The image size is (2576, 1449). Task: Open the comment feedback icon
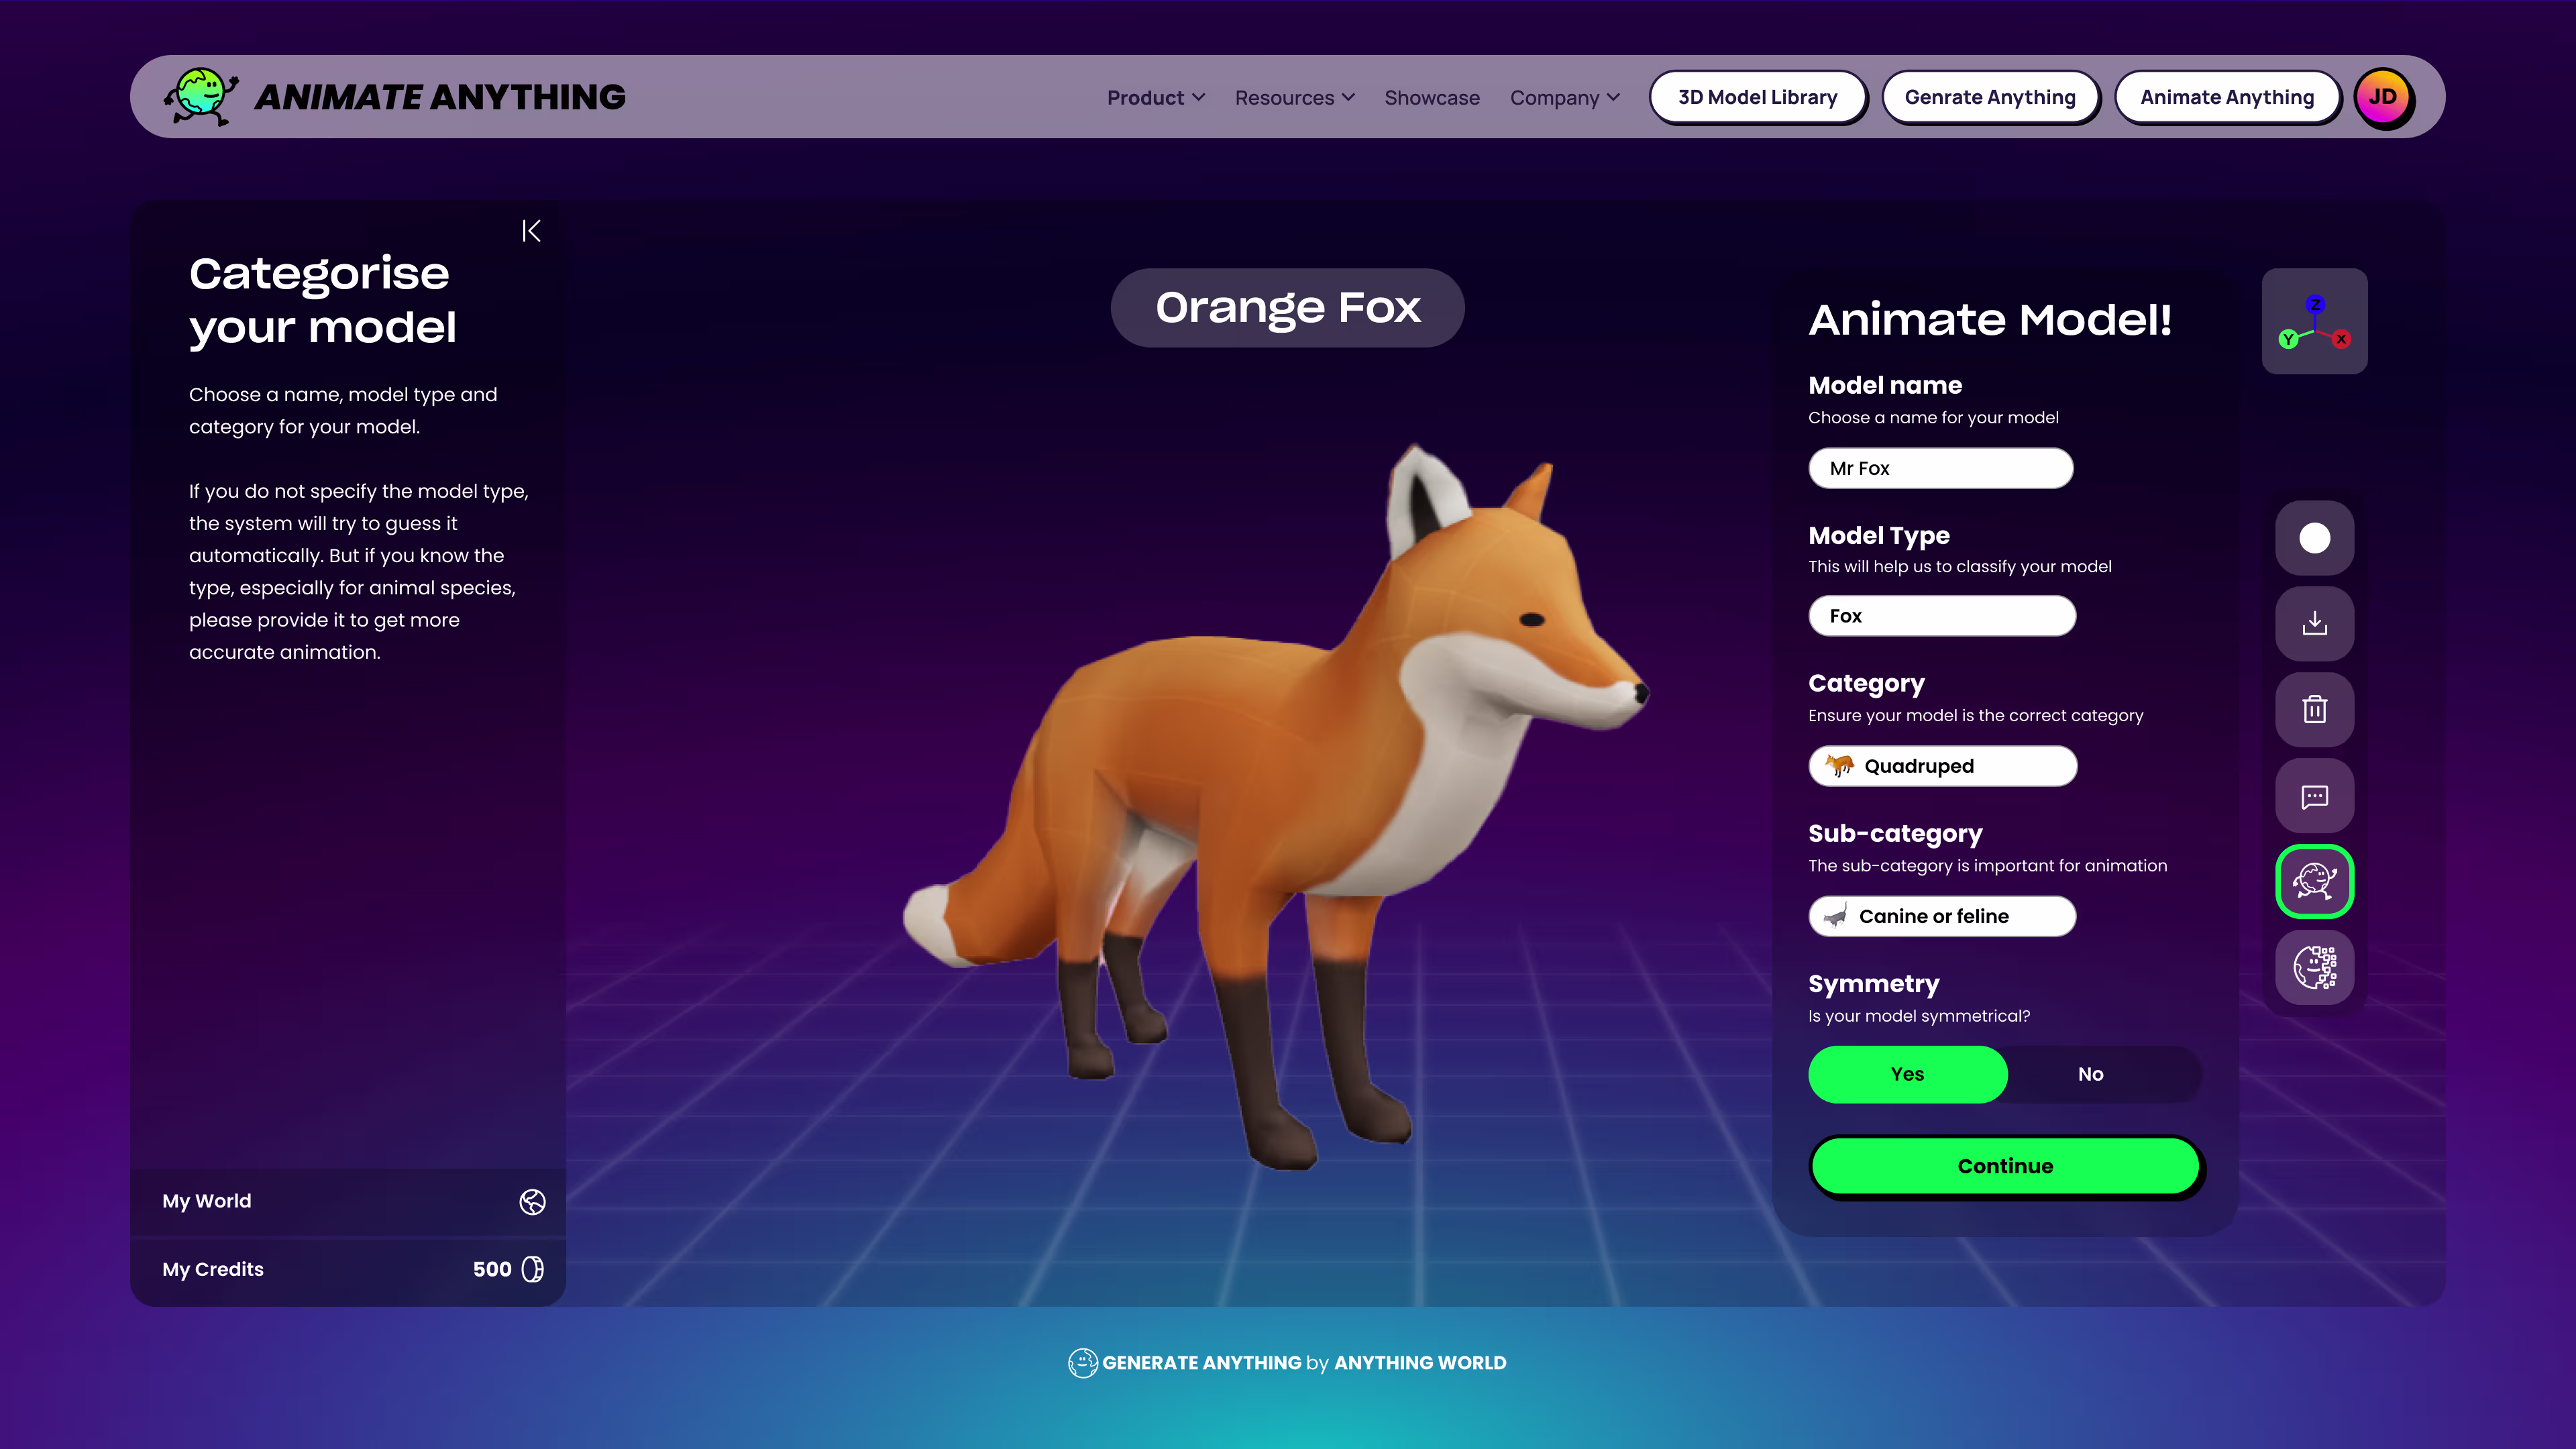pyautogui.click(x=2314, y=796)
